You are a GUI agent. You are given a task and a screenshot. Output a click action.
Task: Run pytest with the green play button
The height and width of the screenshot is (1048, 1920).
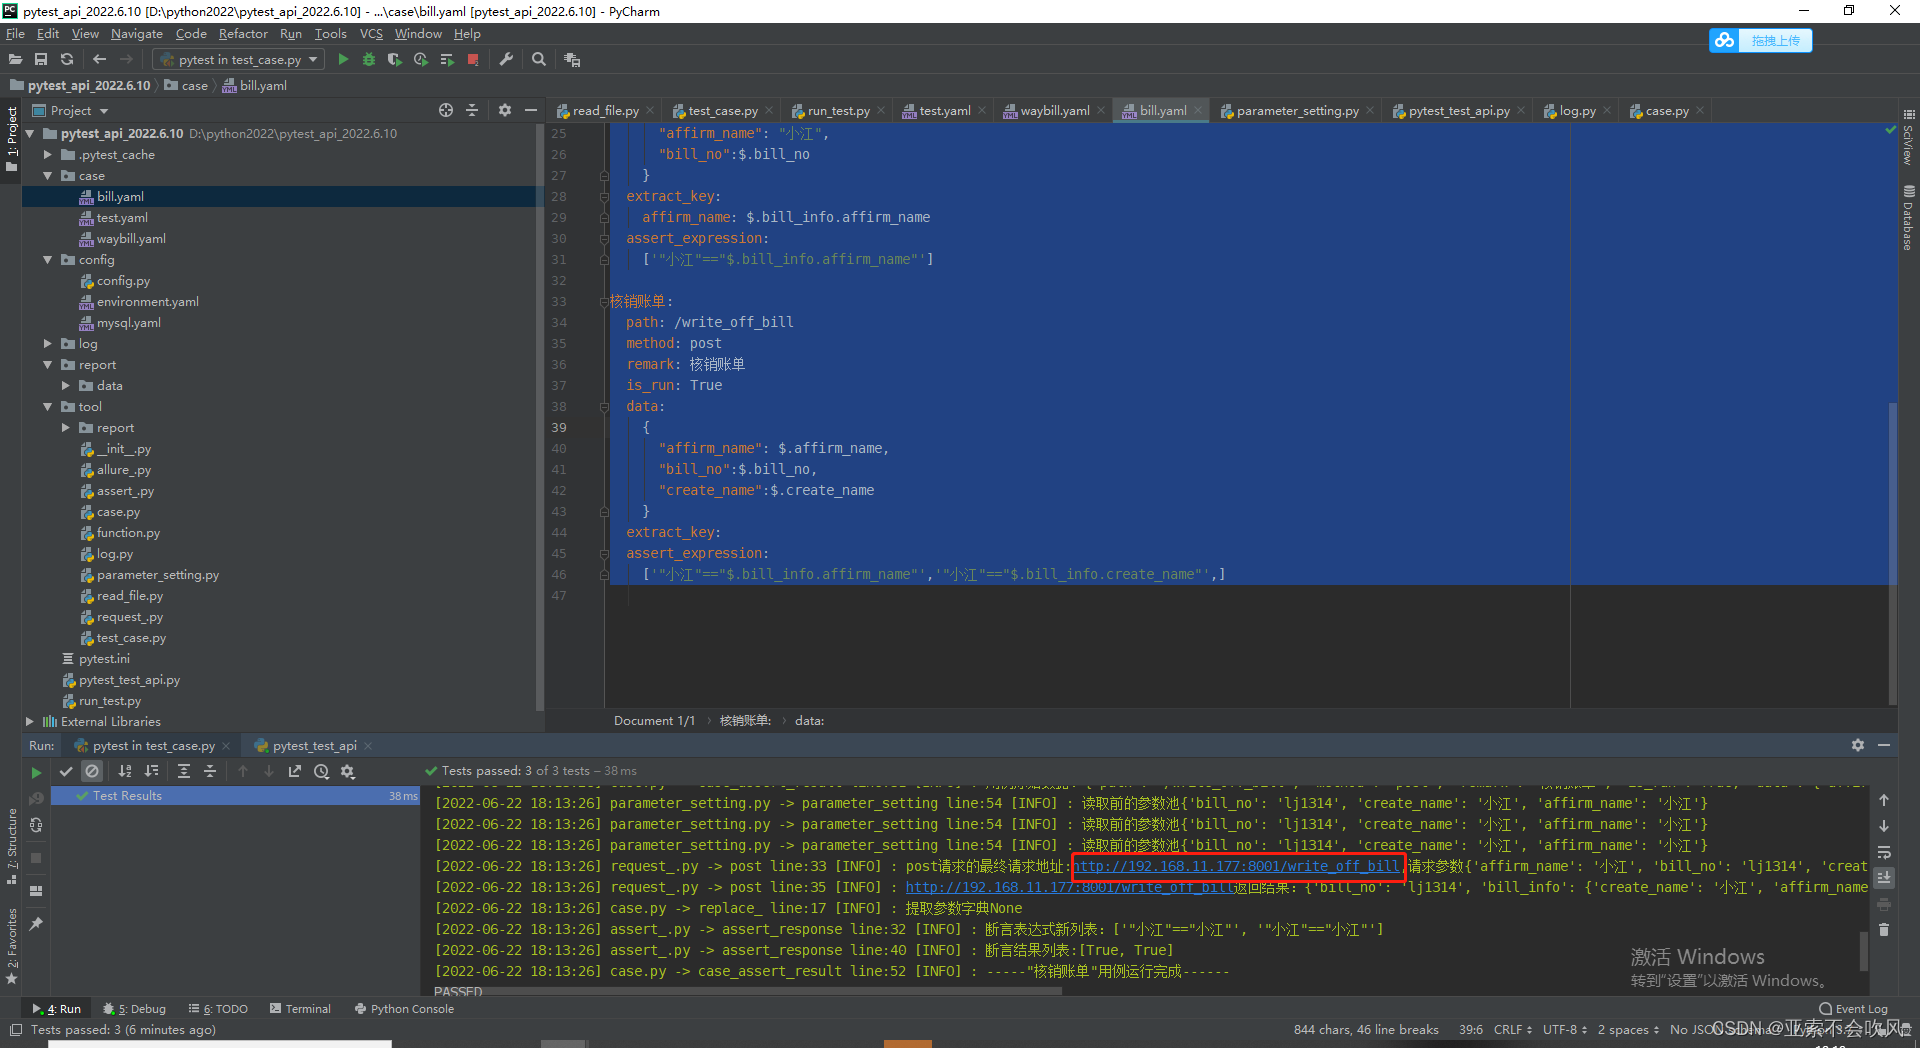343,60
